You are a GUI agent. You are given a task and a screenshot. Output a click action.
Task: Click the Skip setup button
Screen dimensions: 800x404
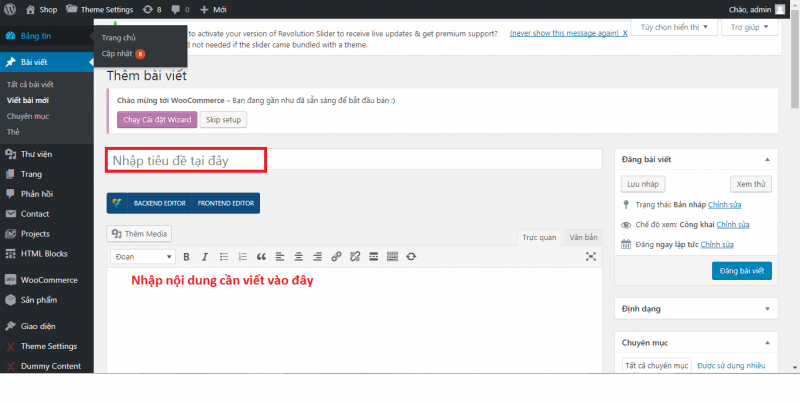pos(224,119)
